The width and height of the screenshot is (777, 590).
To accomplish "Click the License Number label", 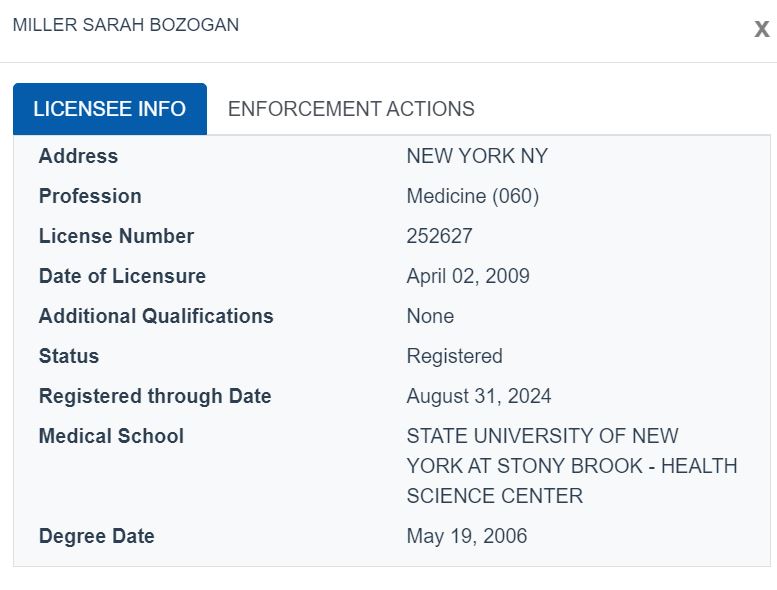I will point(116,236).
